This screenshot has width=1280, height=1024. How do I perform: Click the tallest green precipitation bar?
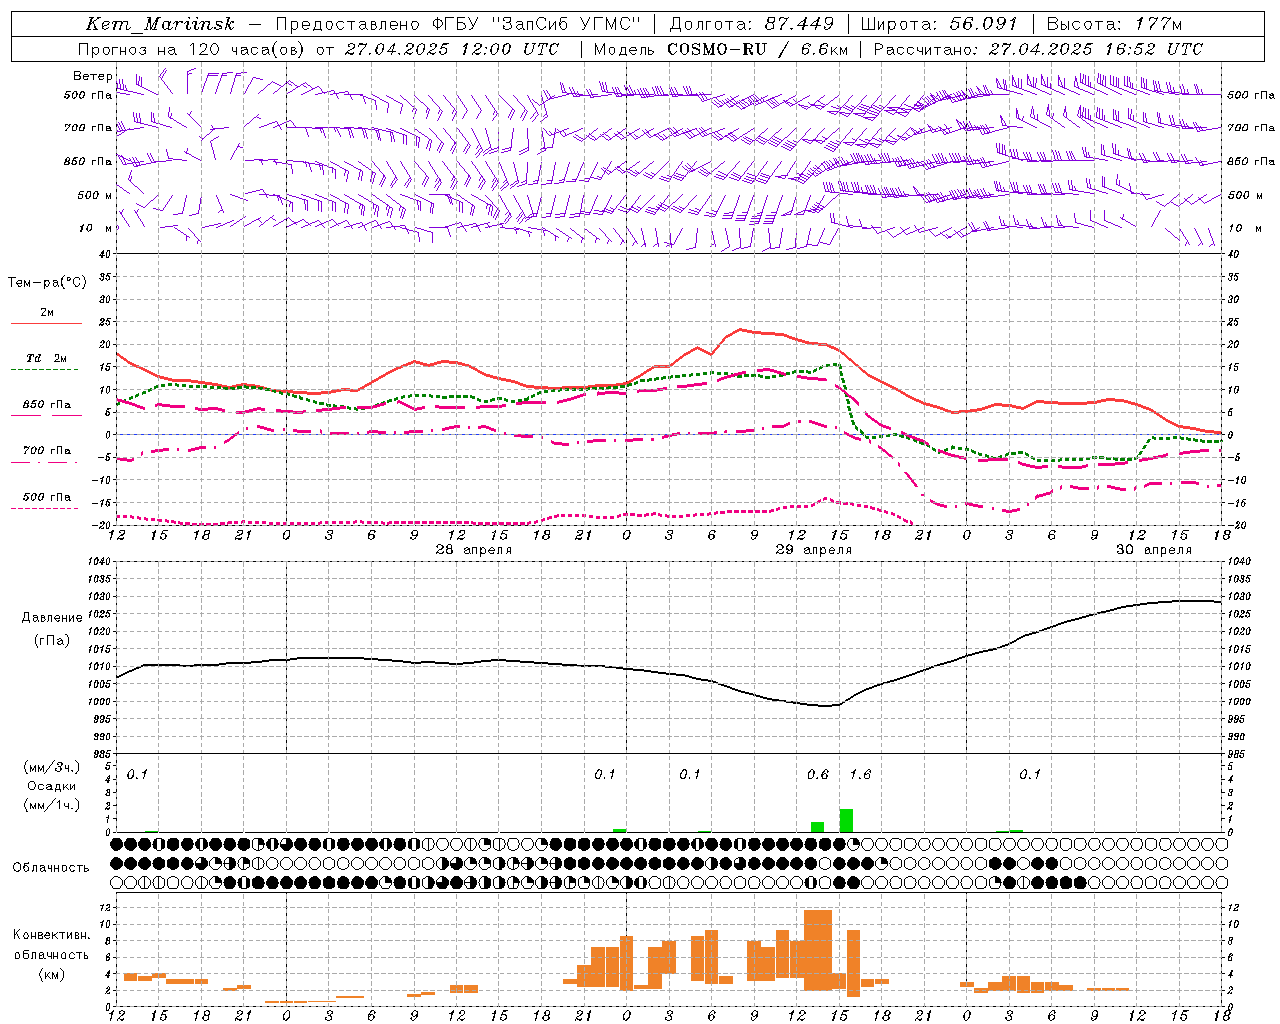click(846, 820)
